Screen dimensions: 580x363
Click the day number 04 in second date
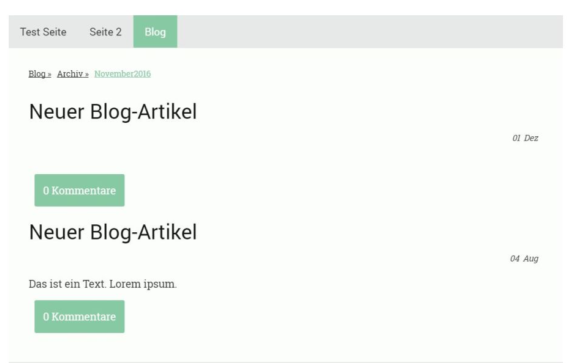tap(515, 259)
